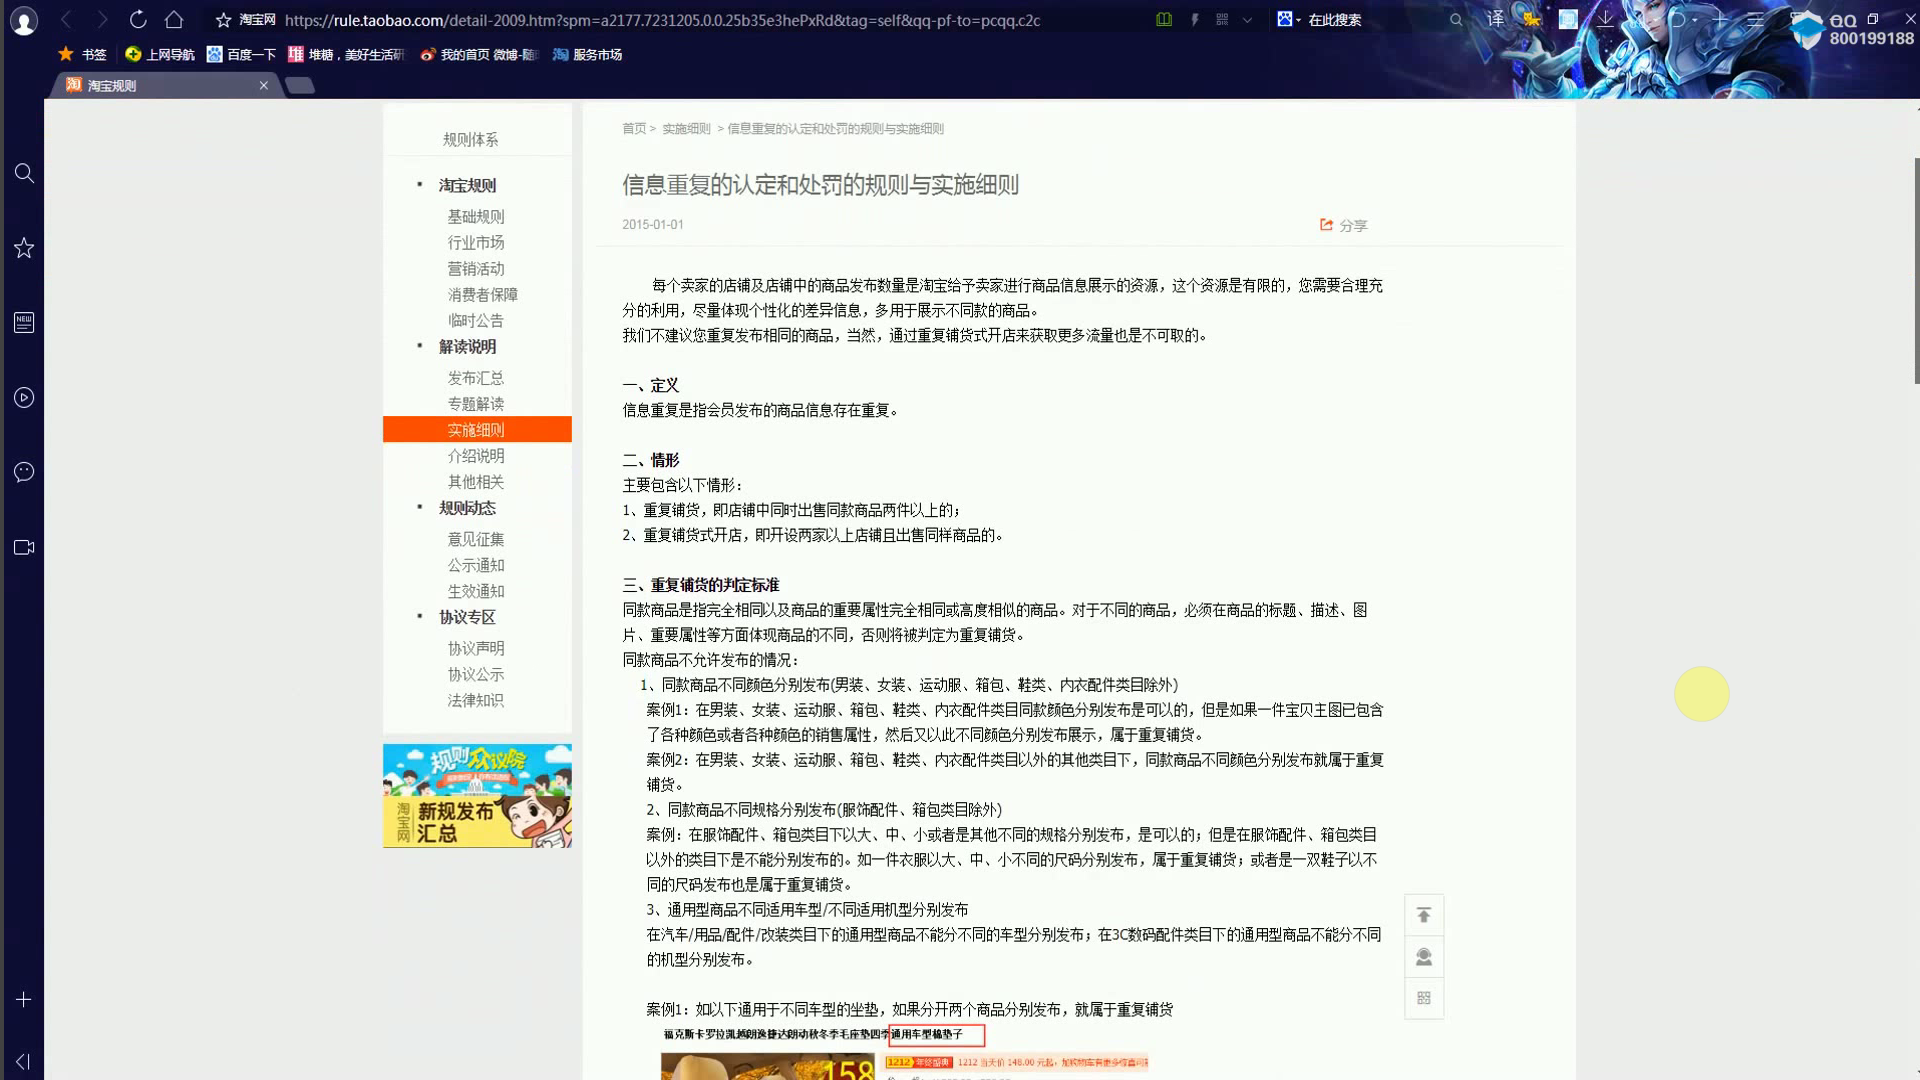Click the back-to-top arrow button
1920x1080 pixels.
pos(1424,915)
